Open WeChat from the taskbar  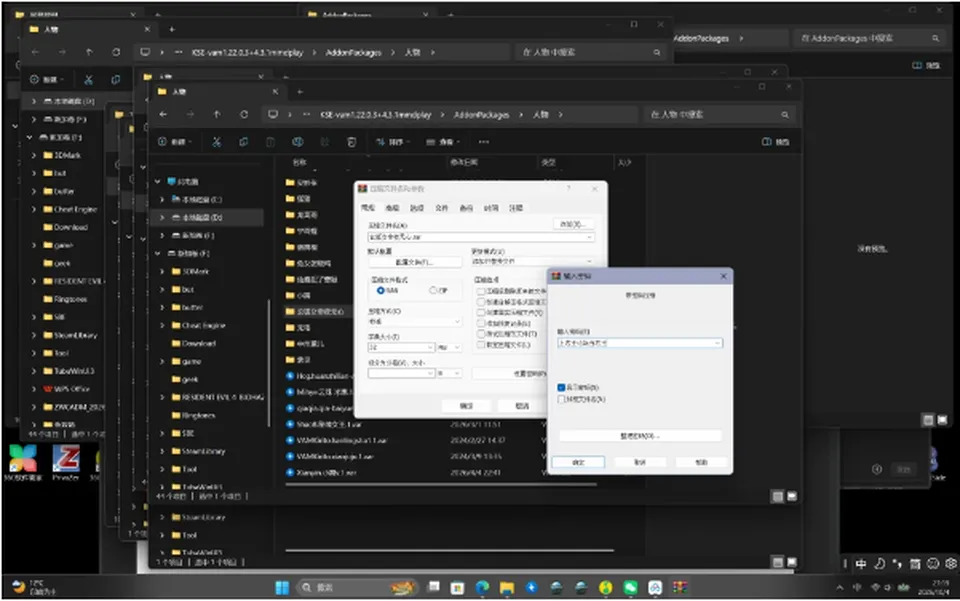coord(631,588)
